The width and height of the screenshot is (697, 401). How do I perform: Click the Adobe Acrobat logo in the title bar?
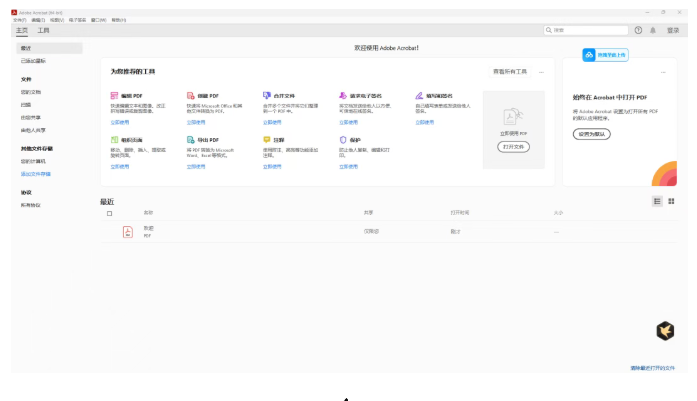click(14, 12)
